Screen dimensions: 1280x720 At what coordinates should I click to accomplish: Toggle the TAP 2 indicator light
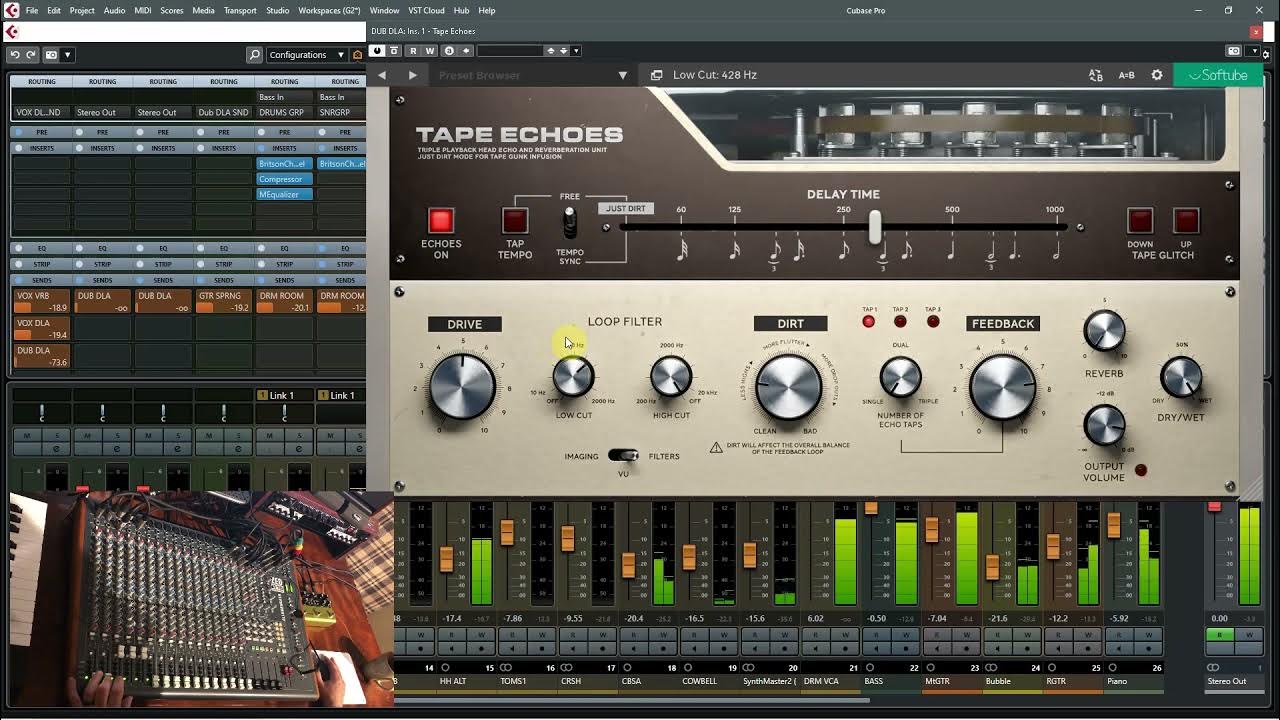[x=900, y=321]
